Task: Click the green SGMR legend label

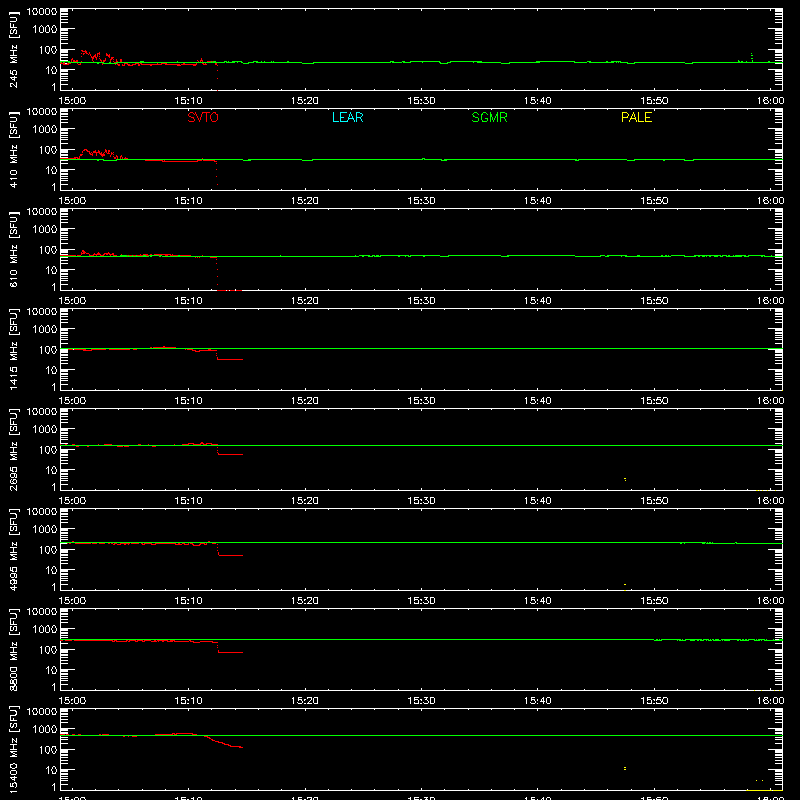Action: click(489, 117)
